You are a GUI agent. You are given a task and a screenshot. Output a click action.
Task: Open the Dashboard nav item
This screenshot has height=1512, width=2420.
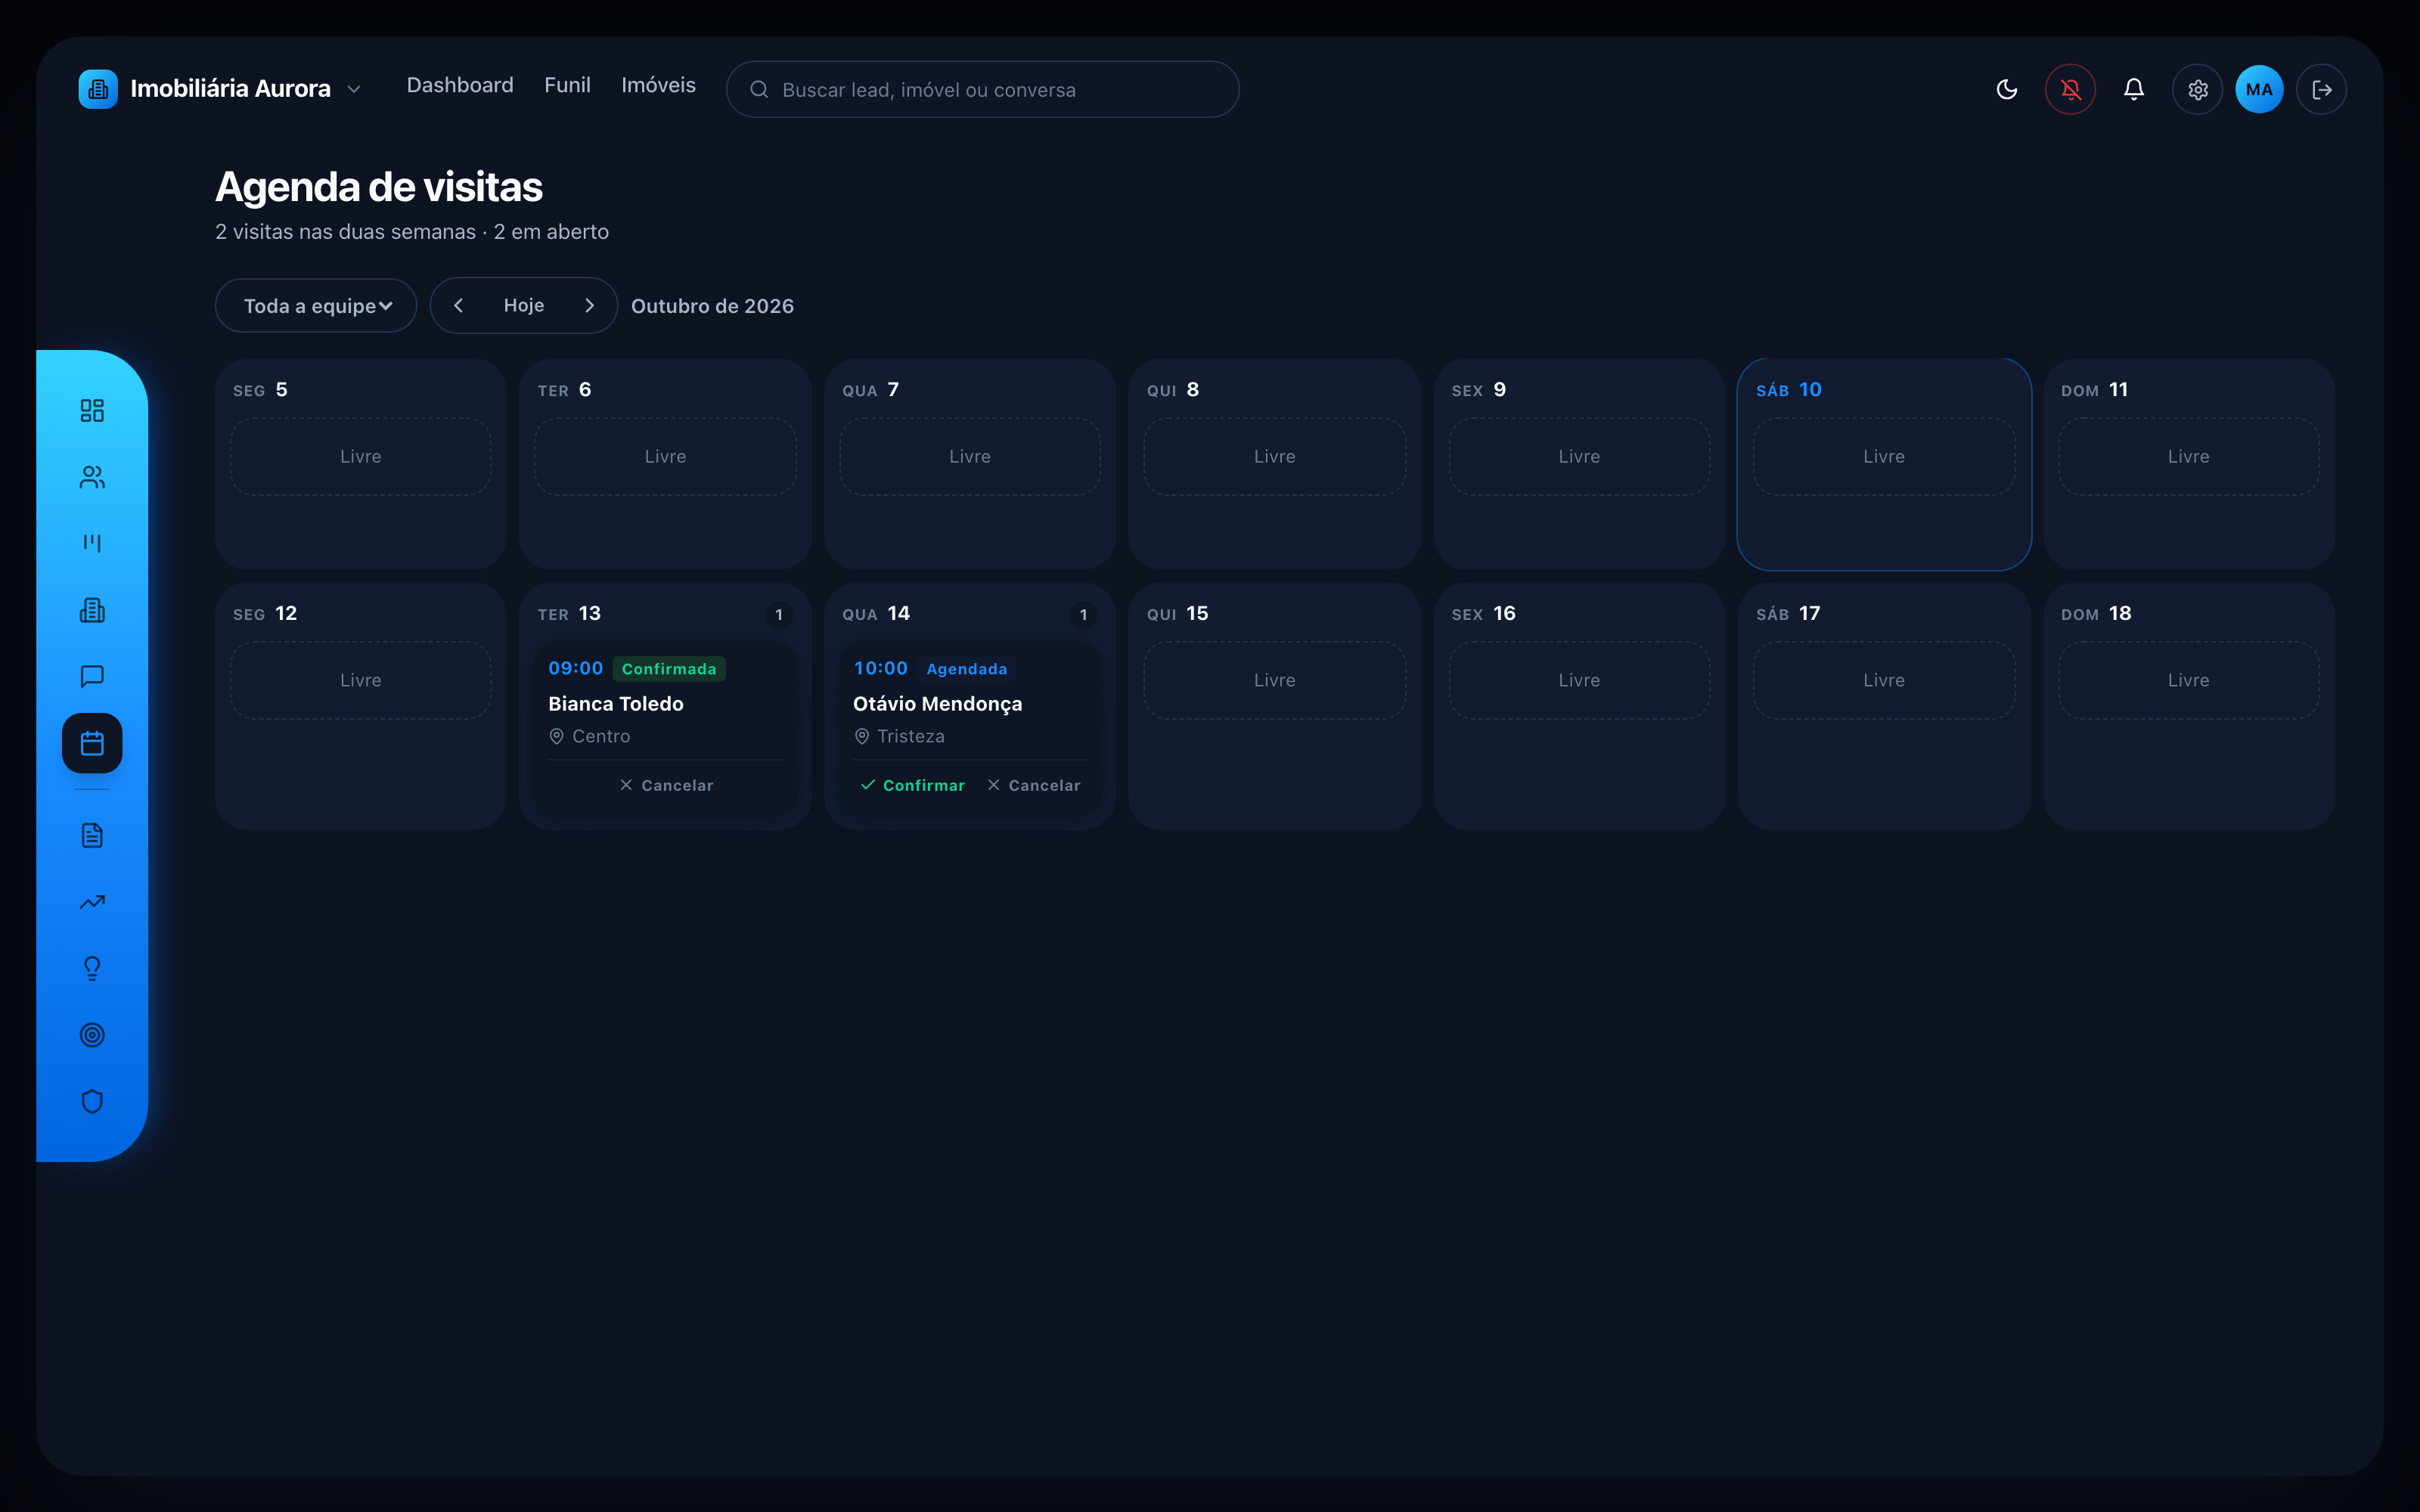coord(460,85)
